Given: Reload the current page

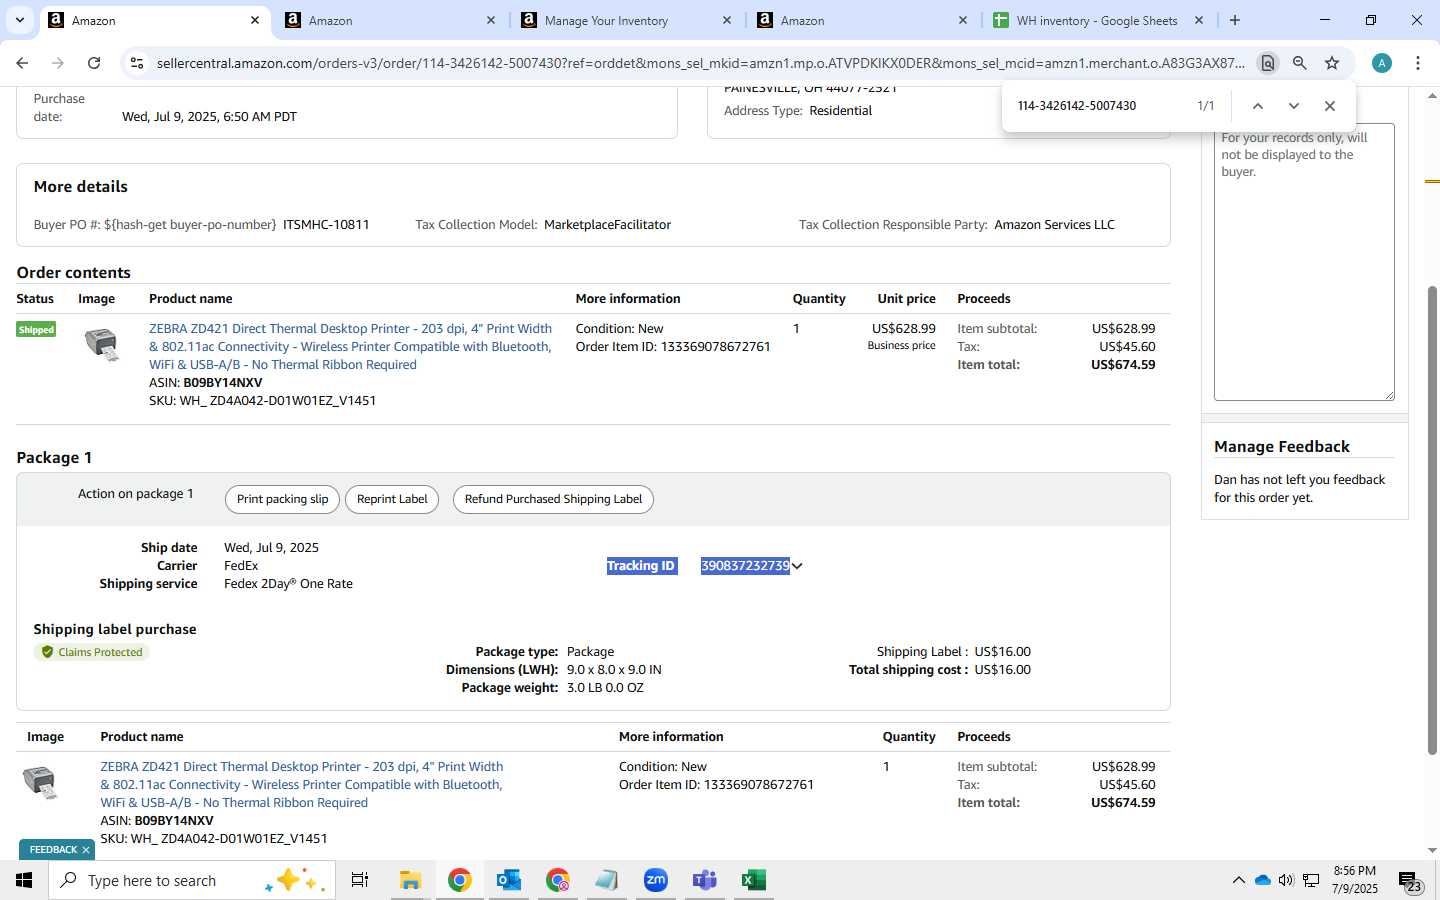Looking at the screenshot, I should coord(94,63).
